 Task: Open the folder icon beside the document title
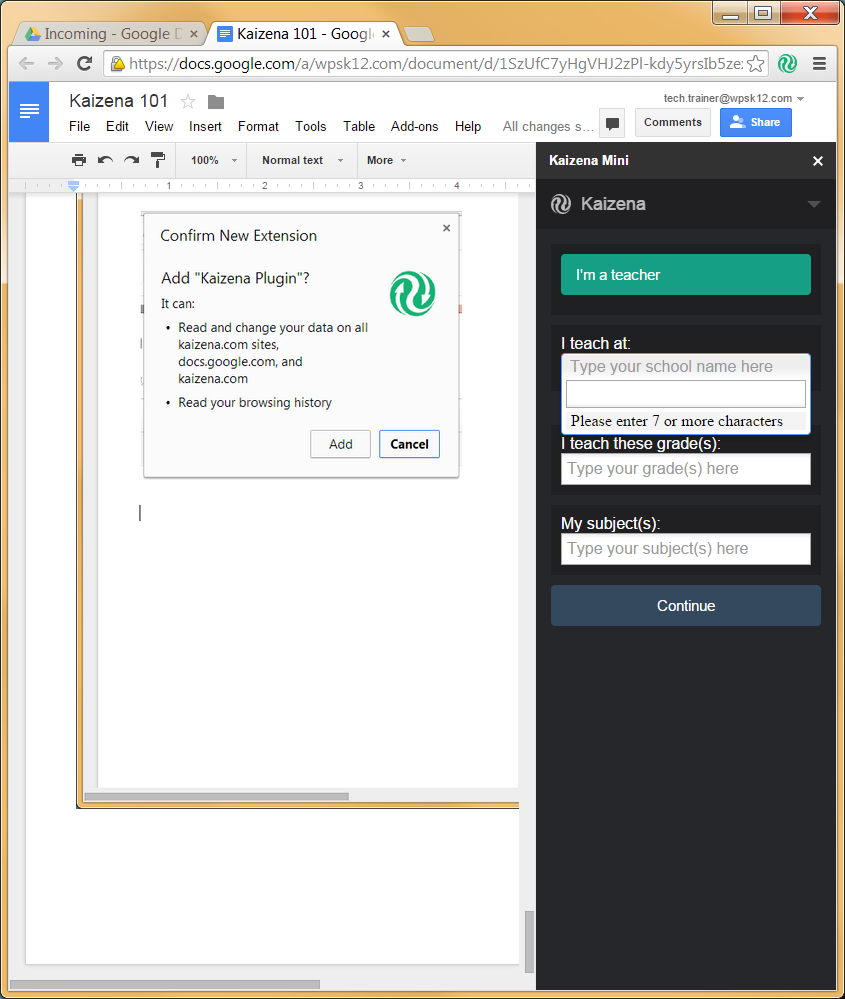[216, 101]
